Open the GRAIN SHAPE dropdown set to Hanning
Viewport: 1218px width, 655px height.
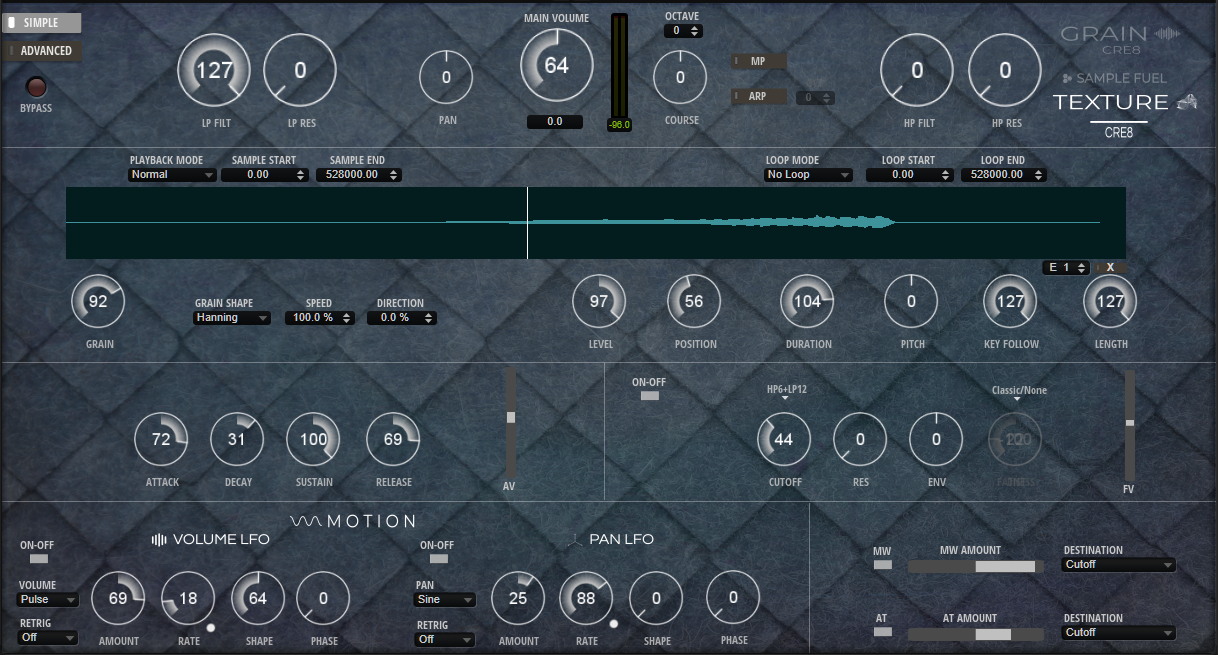tap(232, 317)
